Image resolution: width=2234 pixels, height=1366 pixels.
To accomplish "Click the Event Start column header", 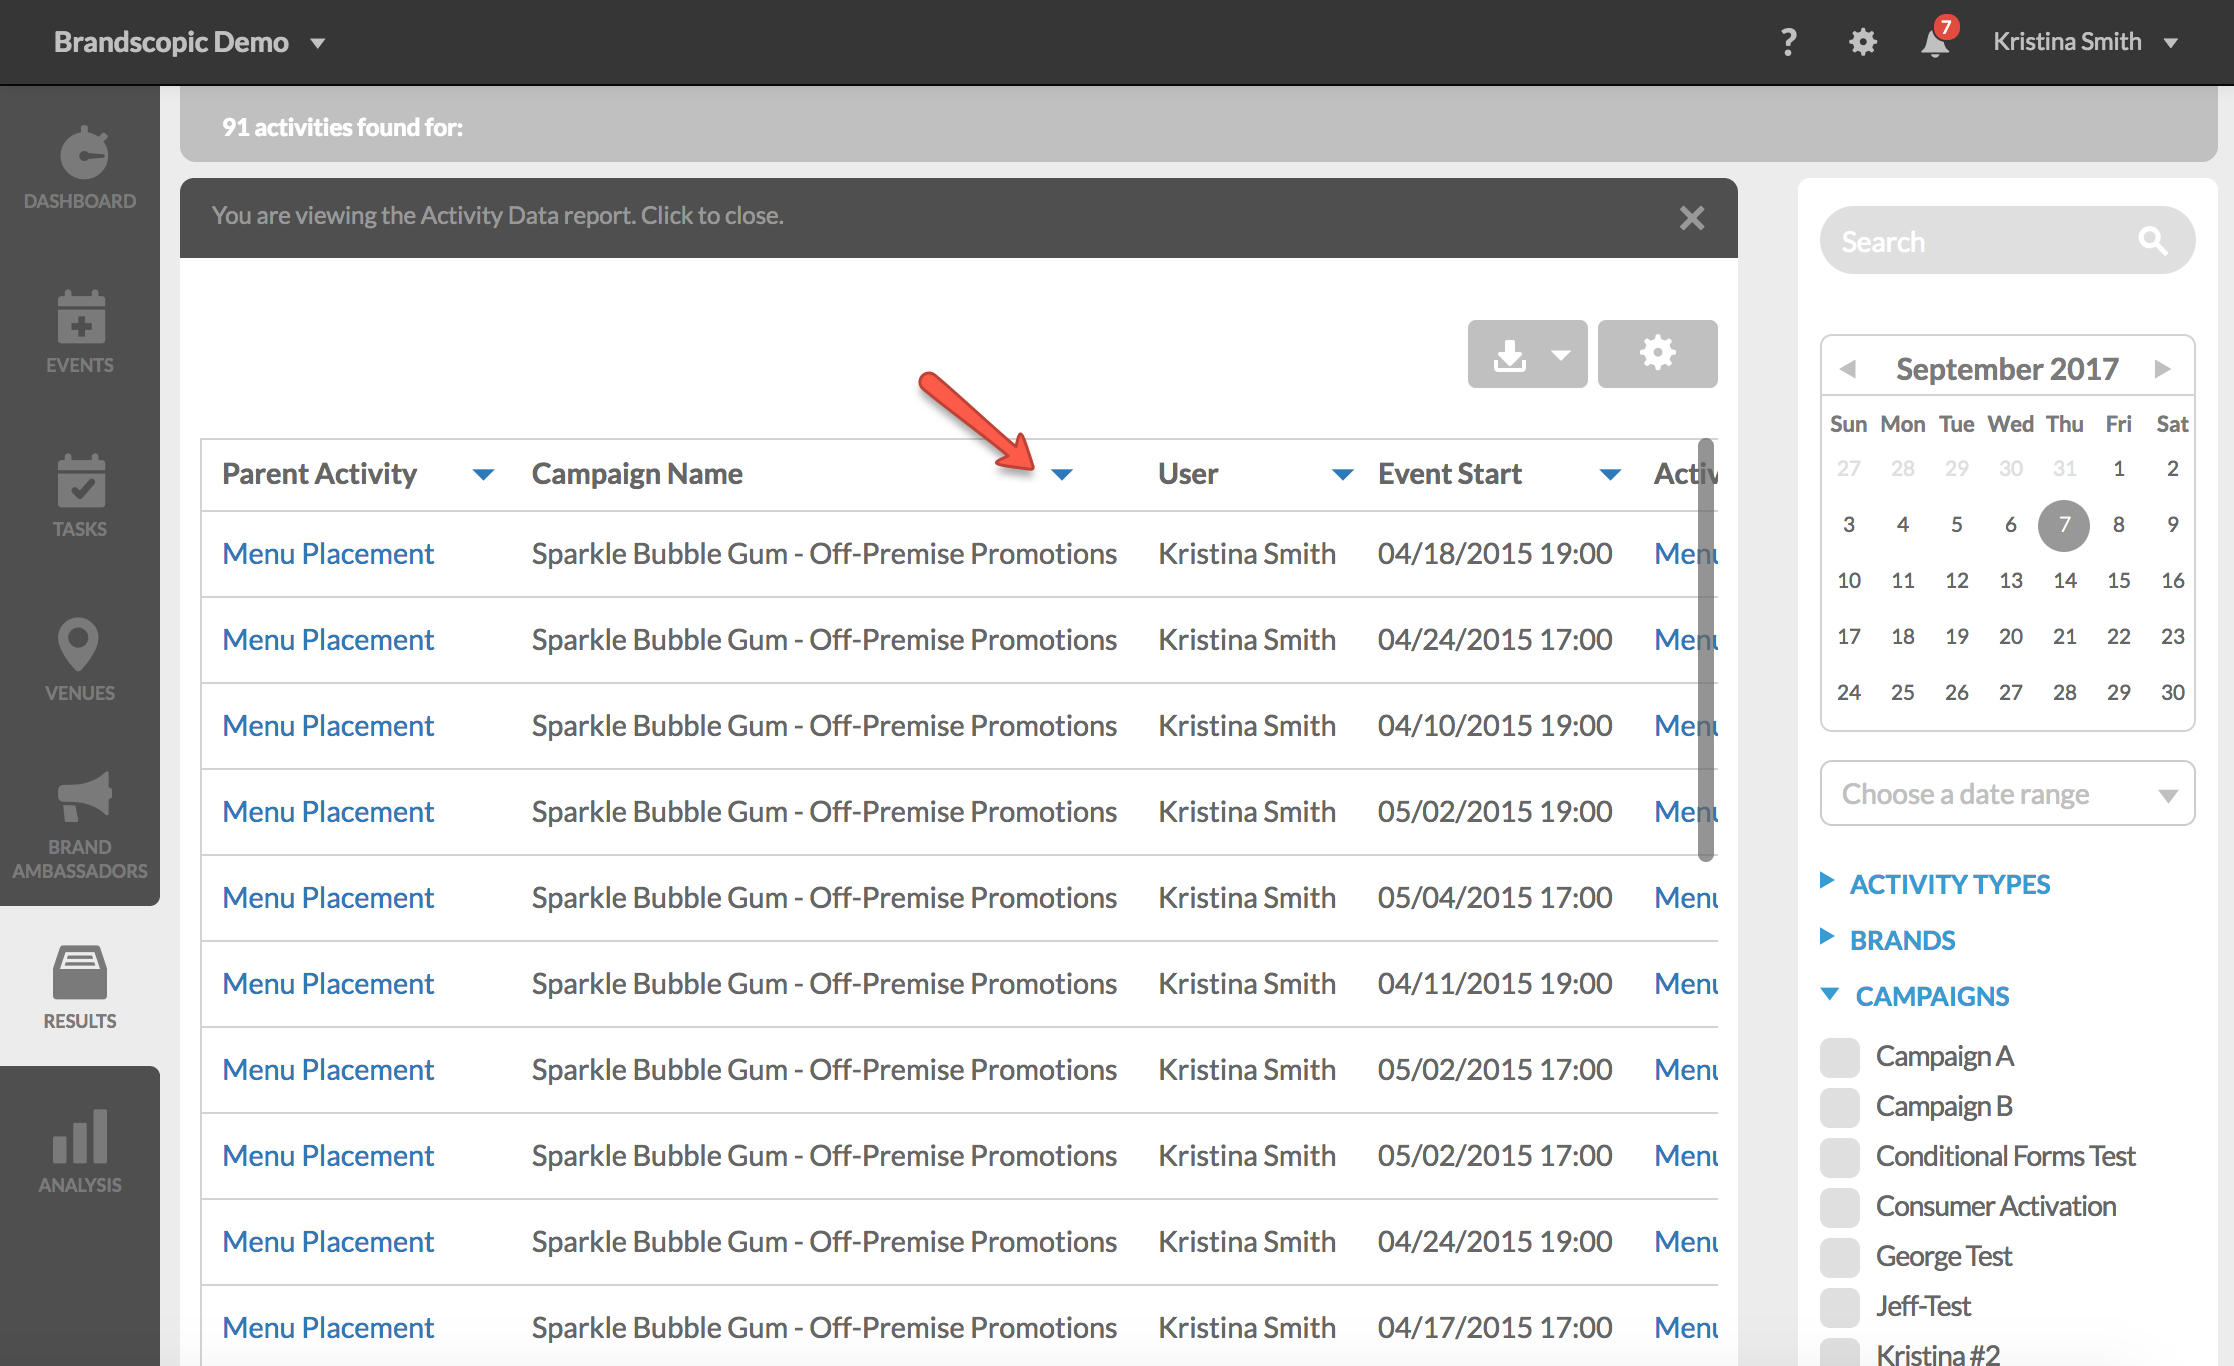I will pos(1450,474).
